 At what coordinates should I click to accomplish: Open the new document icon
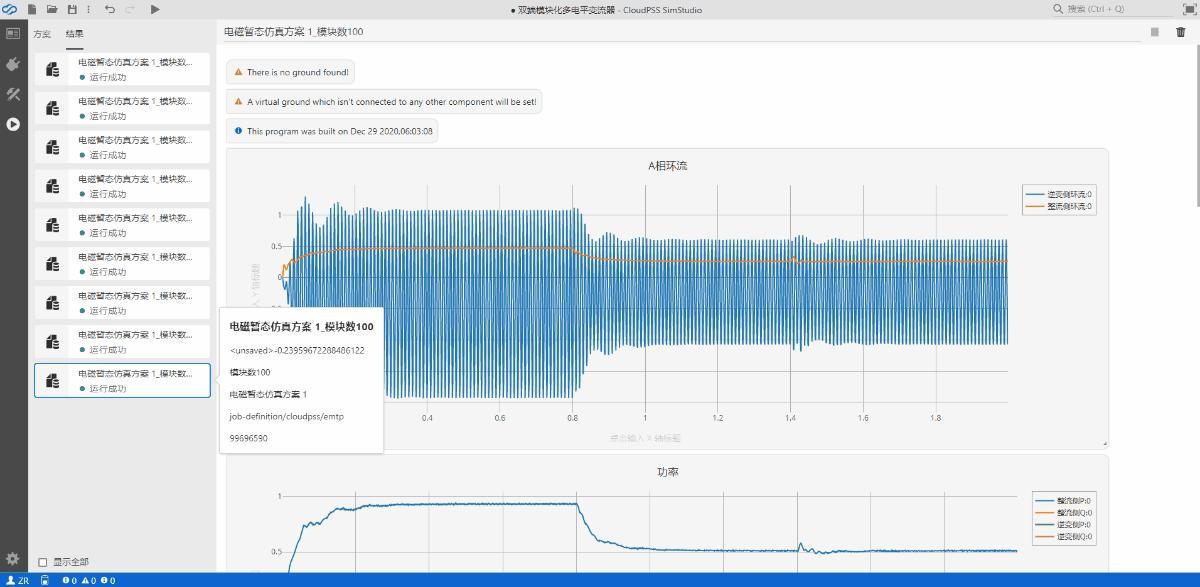point(33,9)
